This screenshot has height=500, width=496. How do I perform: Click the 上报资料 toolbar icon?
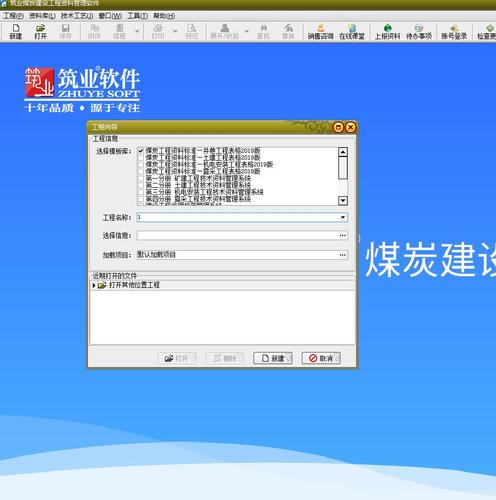[387, 32]
